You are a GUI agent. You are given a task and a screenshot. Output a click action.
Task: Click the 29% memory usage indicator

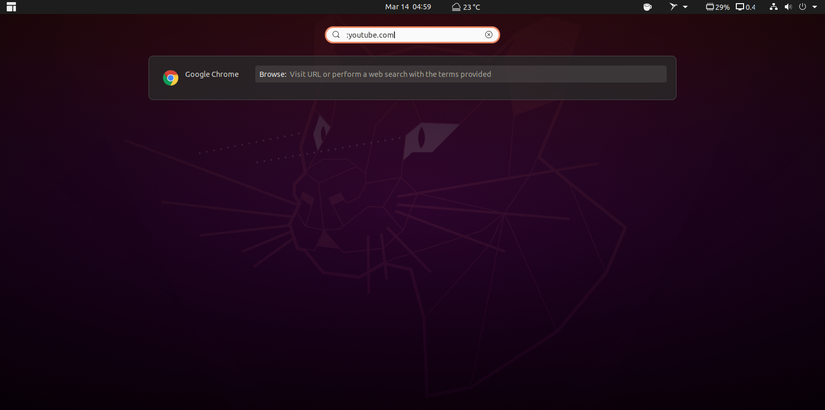(718, 7)
